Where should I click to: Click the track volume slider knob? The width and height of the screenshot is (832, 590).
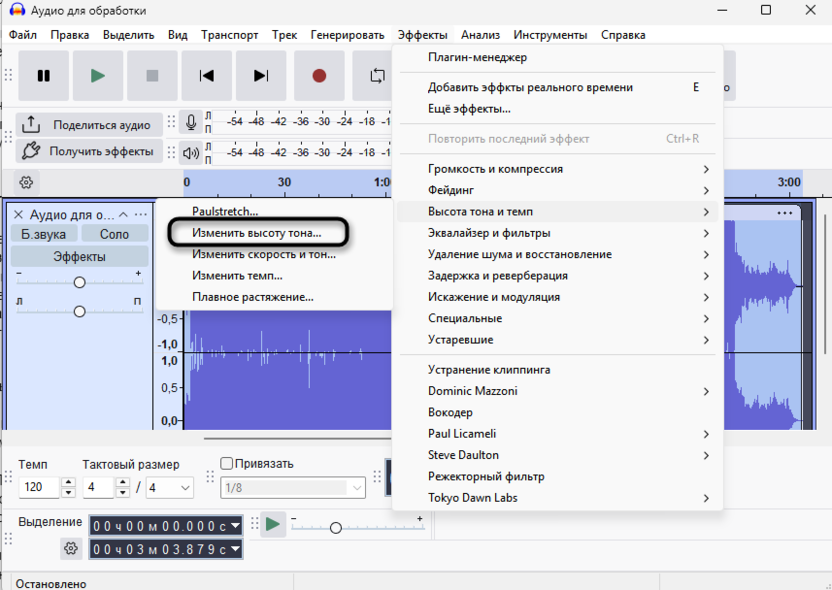(79, 282)
